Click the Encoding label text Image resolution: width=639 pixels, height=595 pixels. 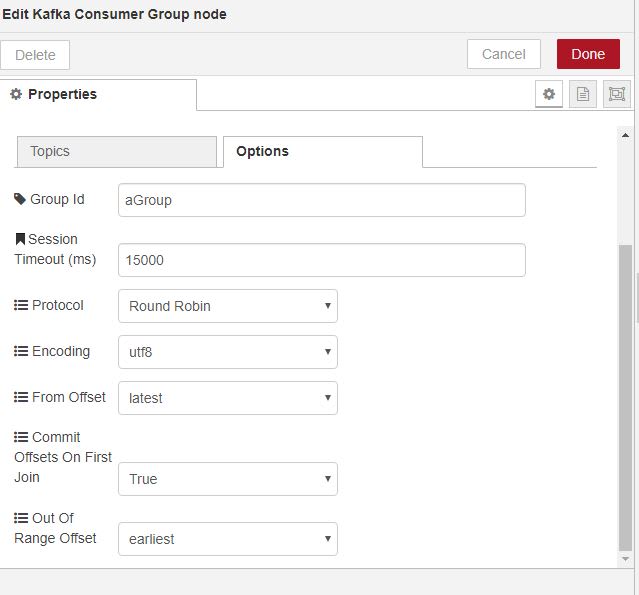coord(61,351)
